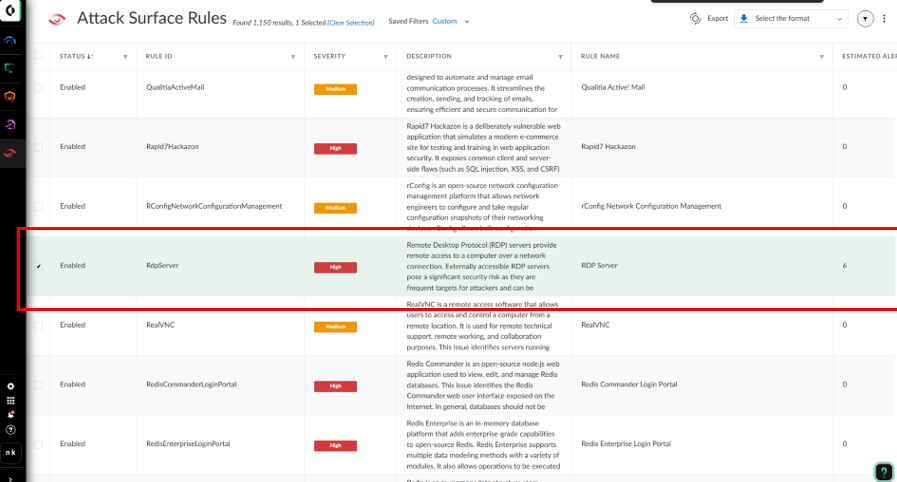The width and height of the screenshot is (897, 482).
Task: Open the settings gear in sidebar
Action: (x=10, y=386)
